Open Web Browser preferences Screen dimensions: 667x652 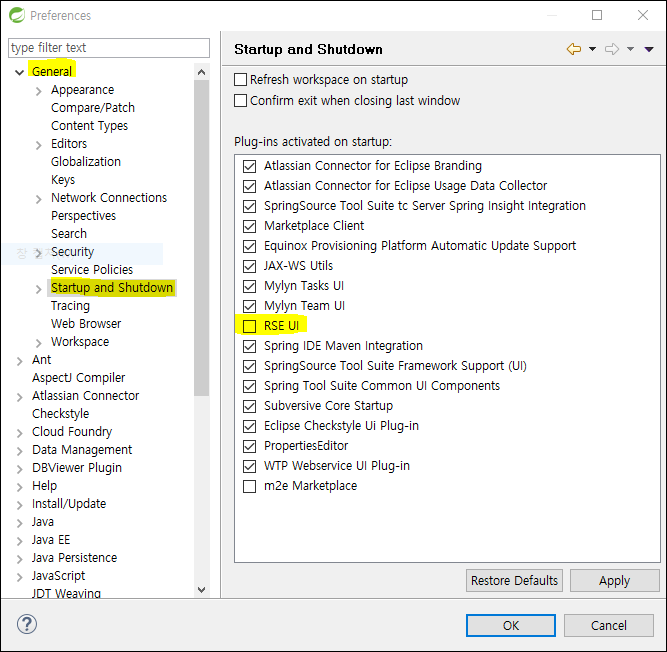tap(86, 324)
